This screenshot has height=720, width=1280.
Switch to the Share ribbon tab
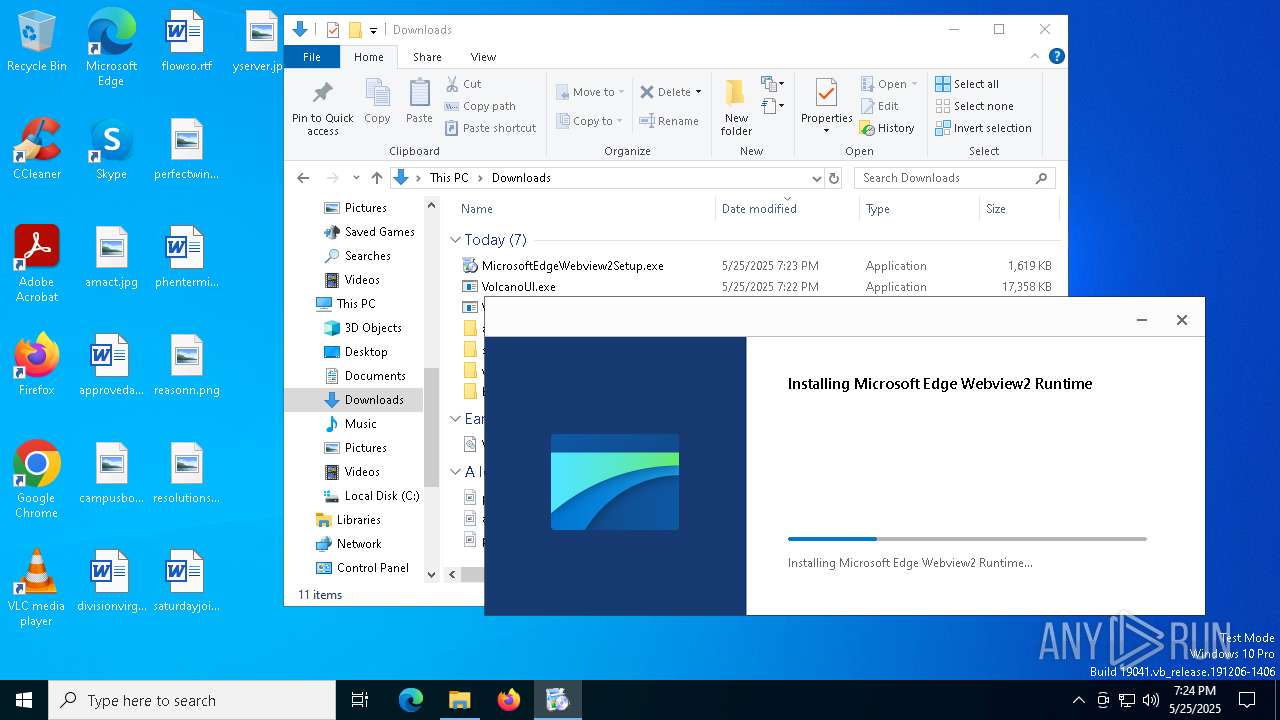[427, 57]
